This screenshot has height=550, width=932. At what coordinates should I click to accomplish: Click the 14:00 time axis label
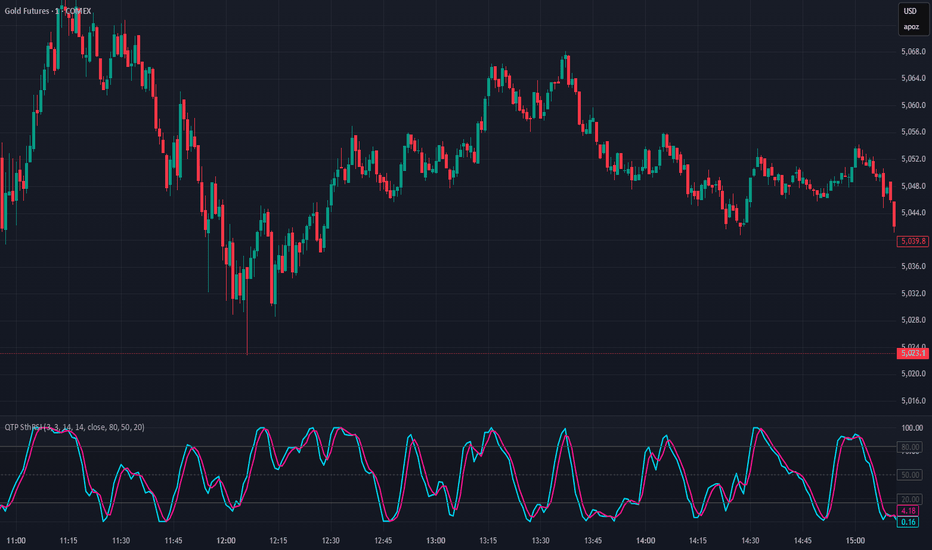coord(646,540)
